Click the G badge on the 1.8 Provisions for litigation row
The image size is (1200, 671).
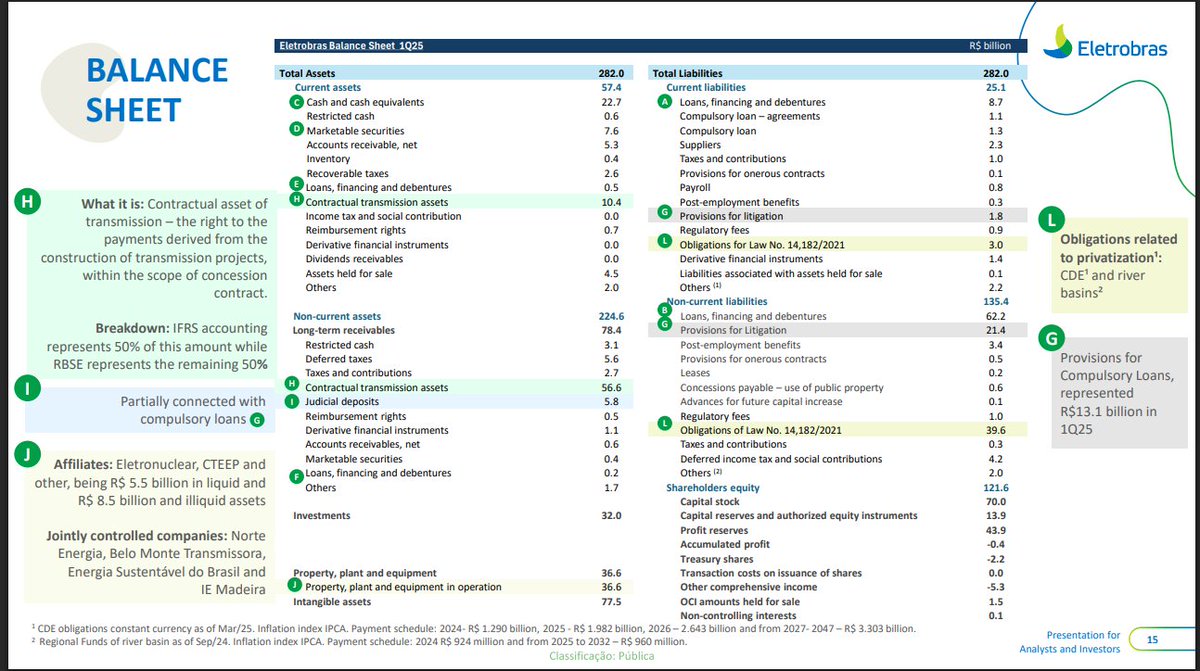[x=667, y=212]
